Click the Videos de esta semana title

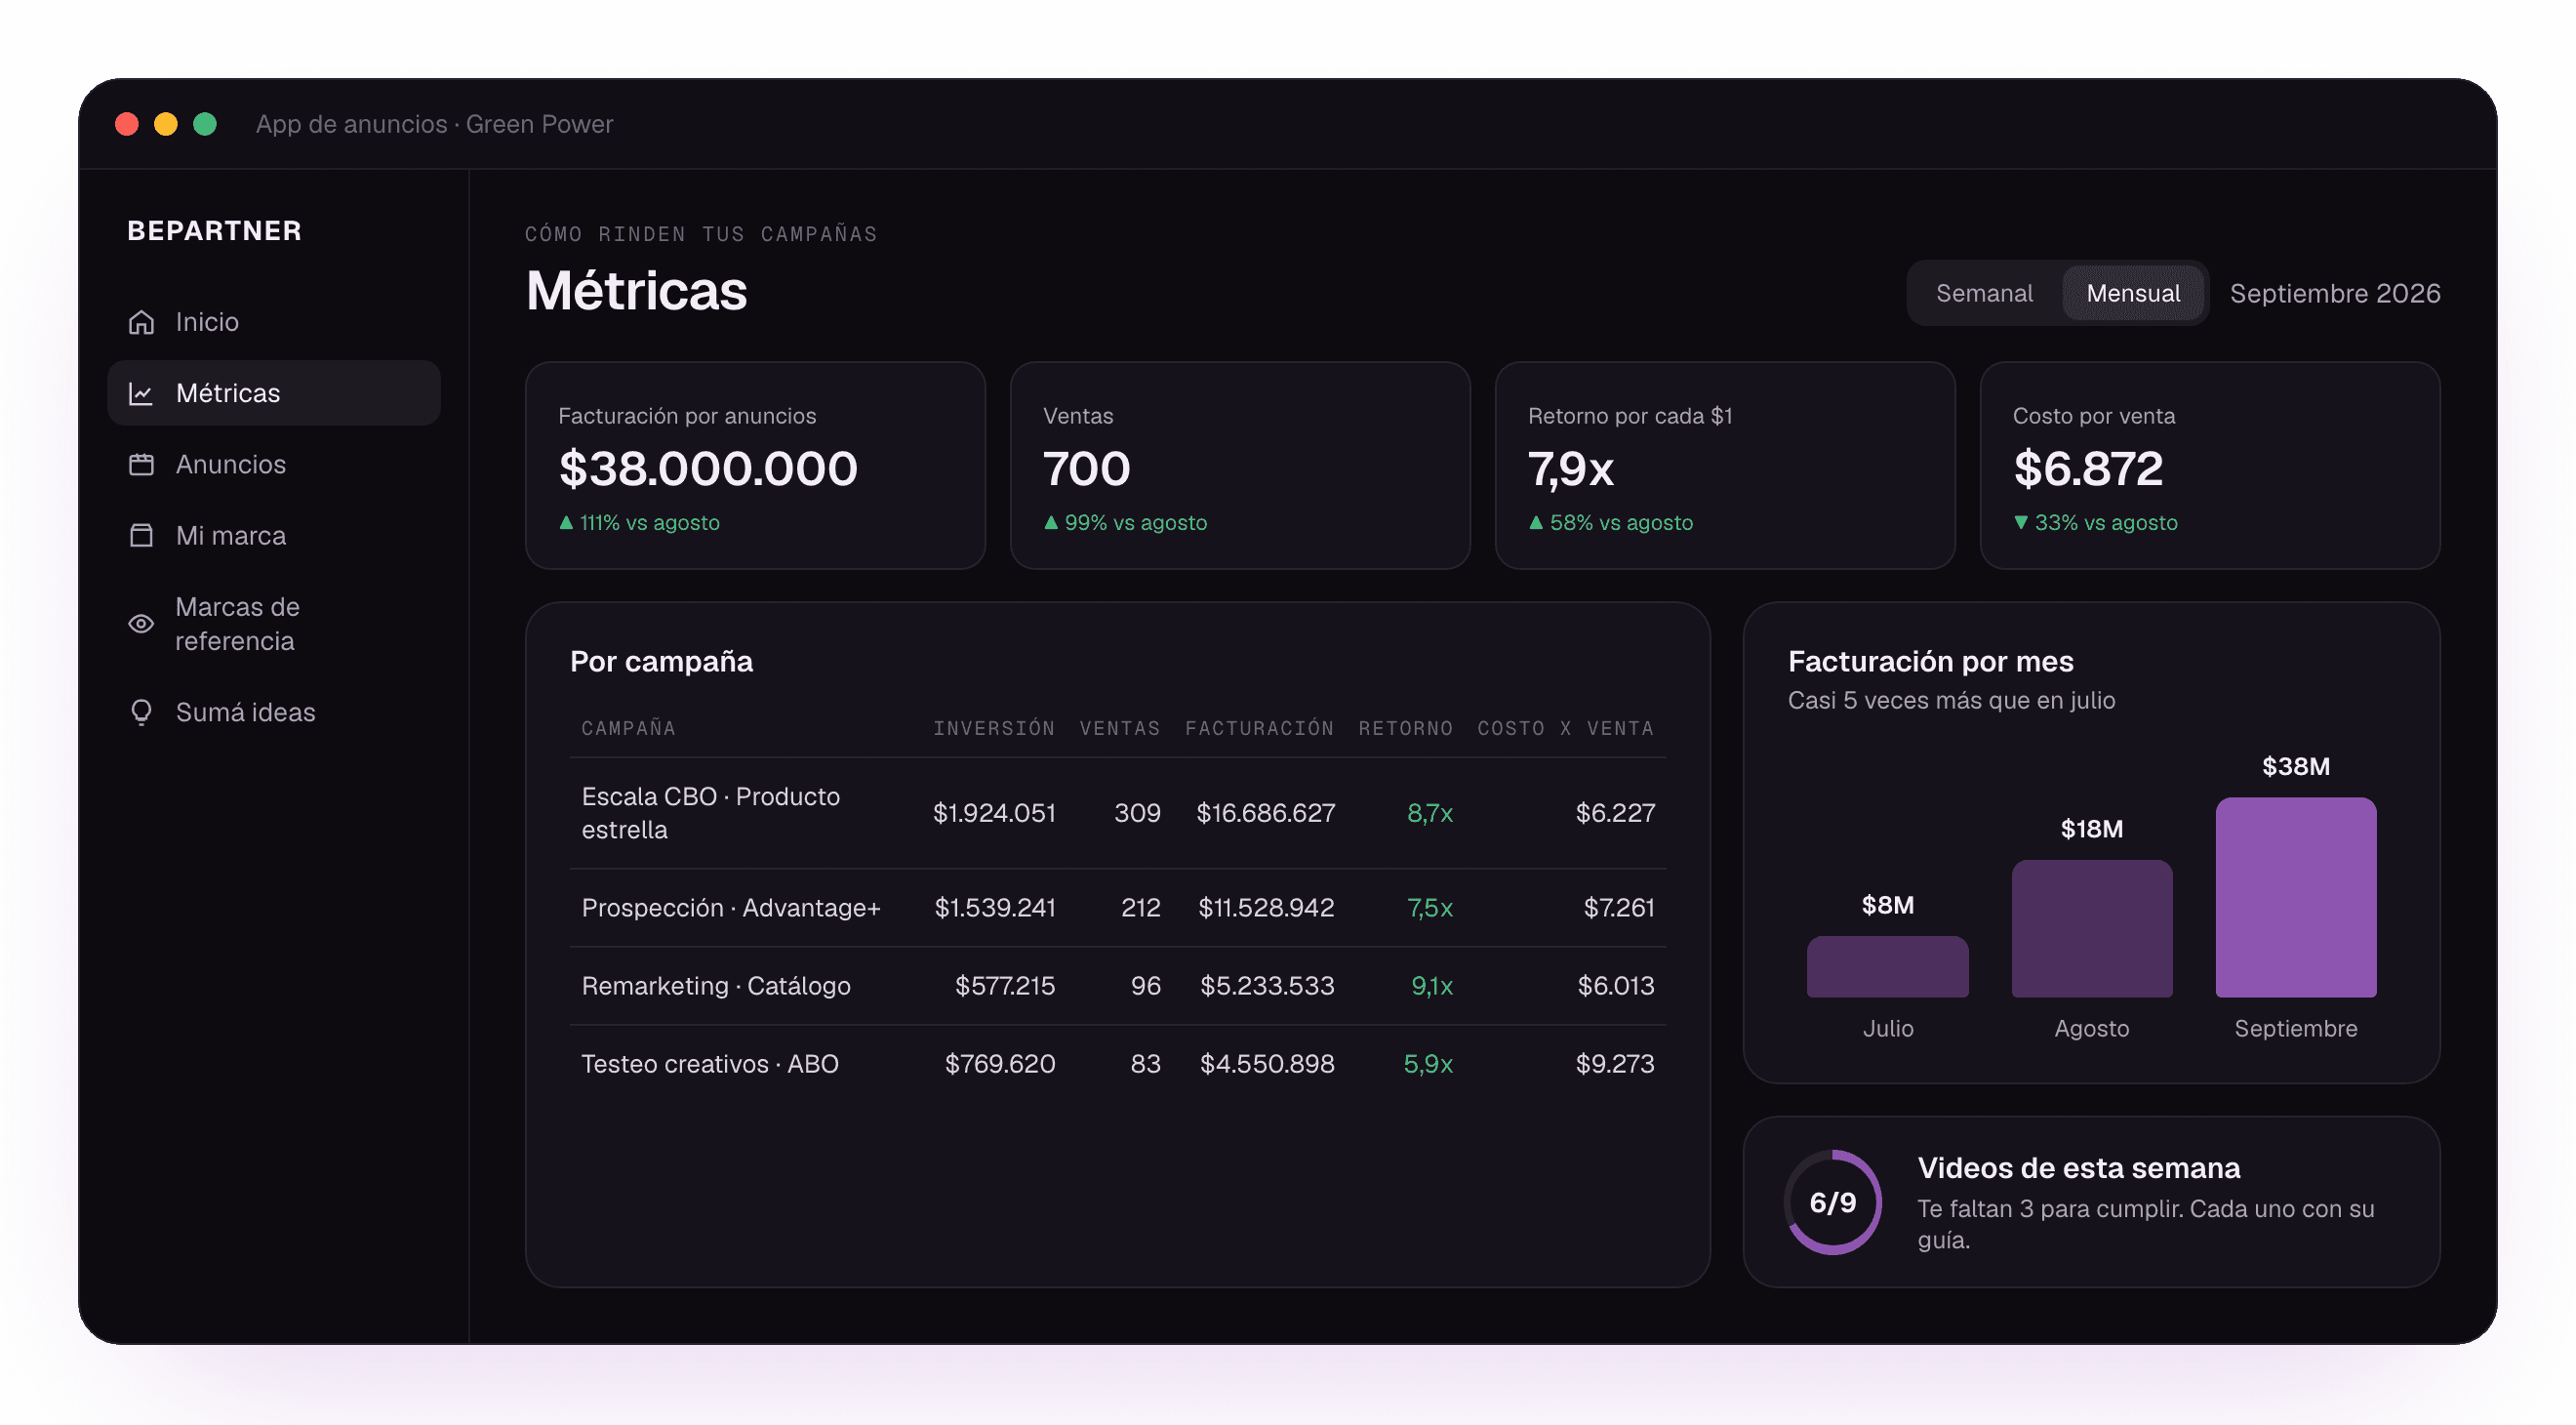2078,1168
